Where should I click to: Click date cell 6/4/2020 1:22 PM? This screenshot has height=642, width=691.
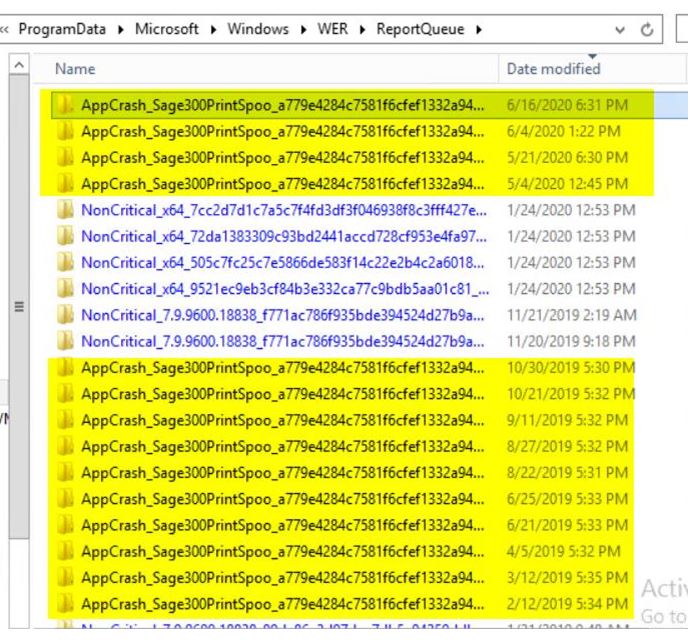click(564, 131)
